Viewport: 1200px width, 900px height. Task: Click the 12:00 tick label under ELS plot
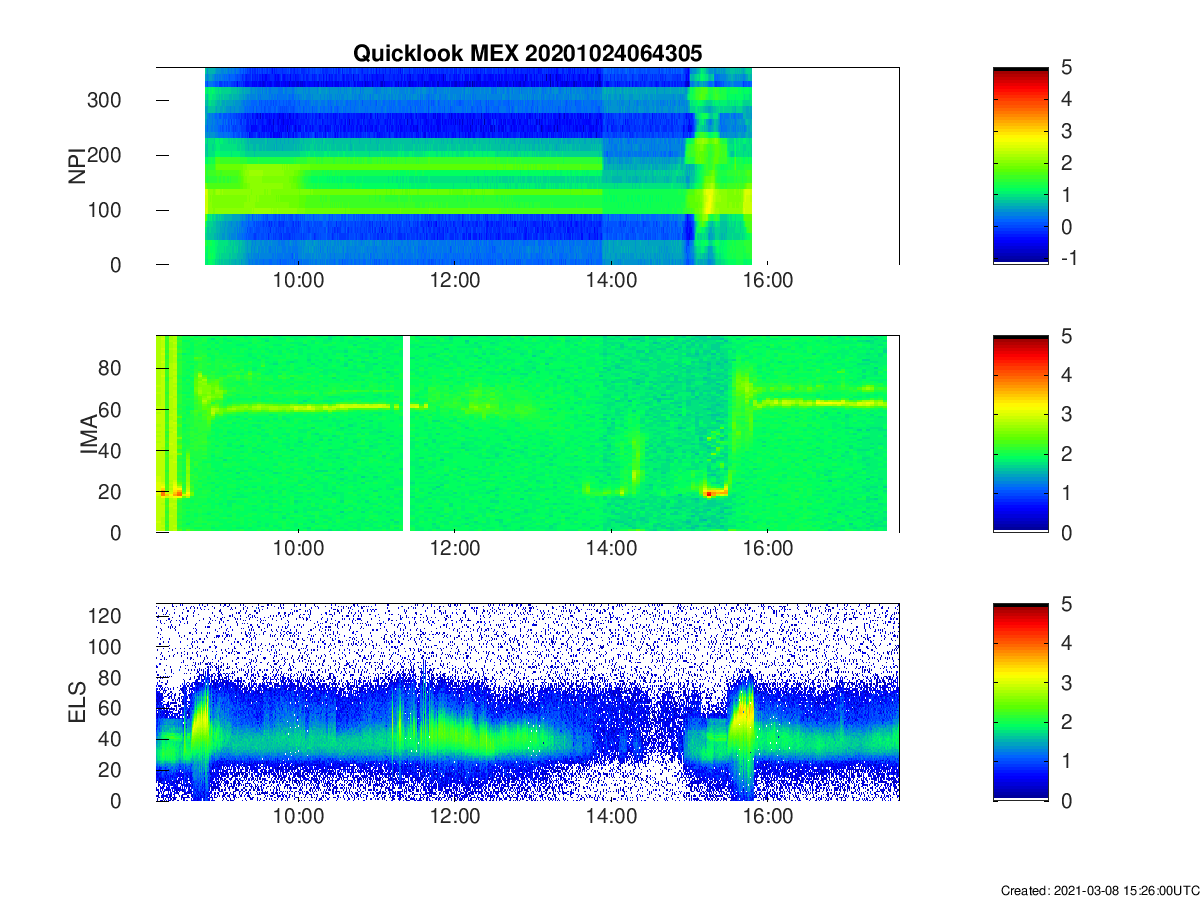[454, 817]
